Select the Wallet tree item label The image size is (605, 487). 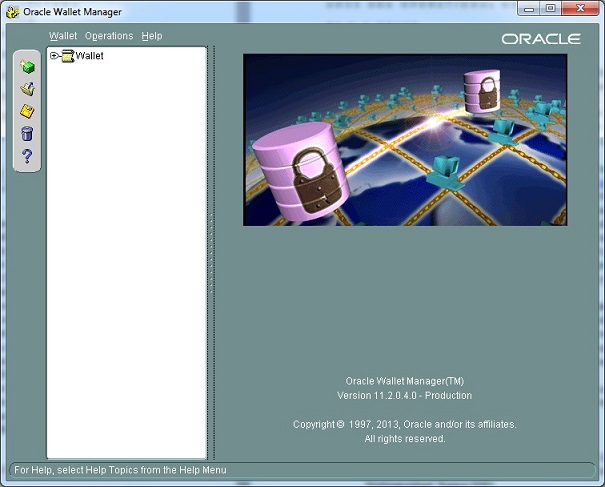click(x=90, y=56)
